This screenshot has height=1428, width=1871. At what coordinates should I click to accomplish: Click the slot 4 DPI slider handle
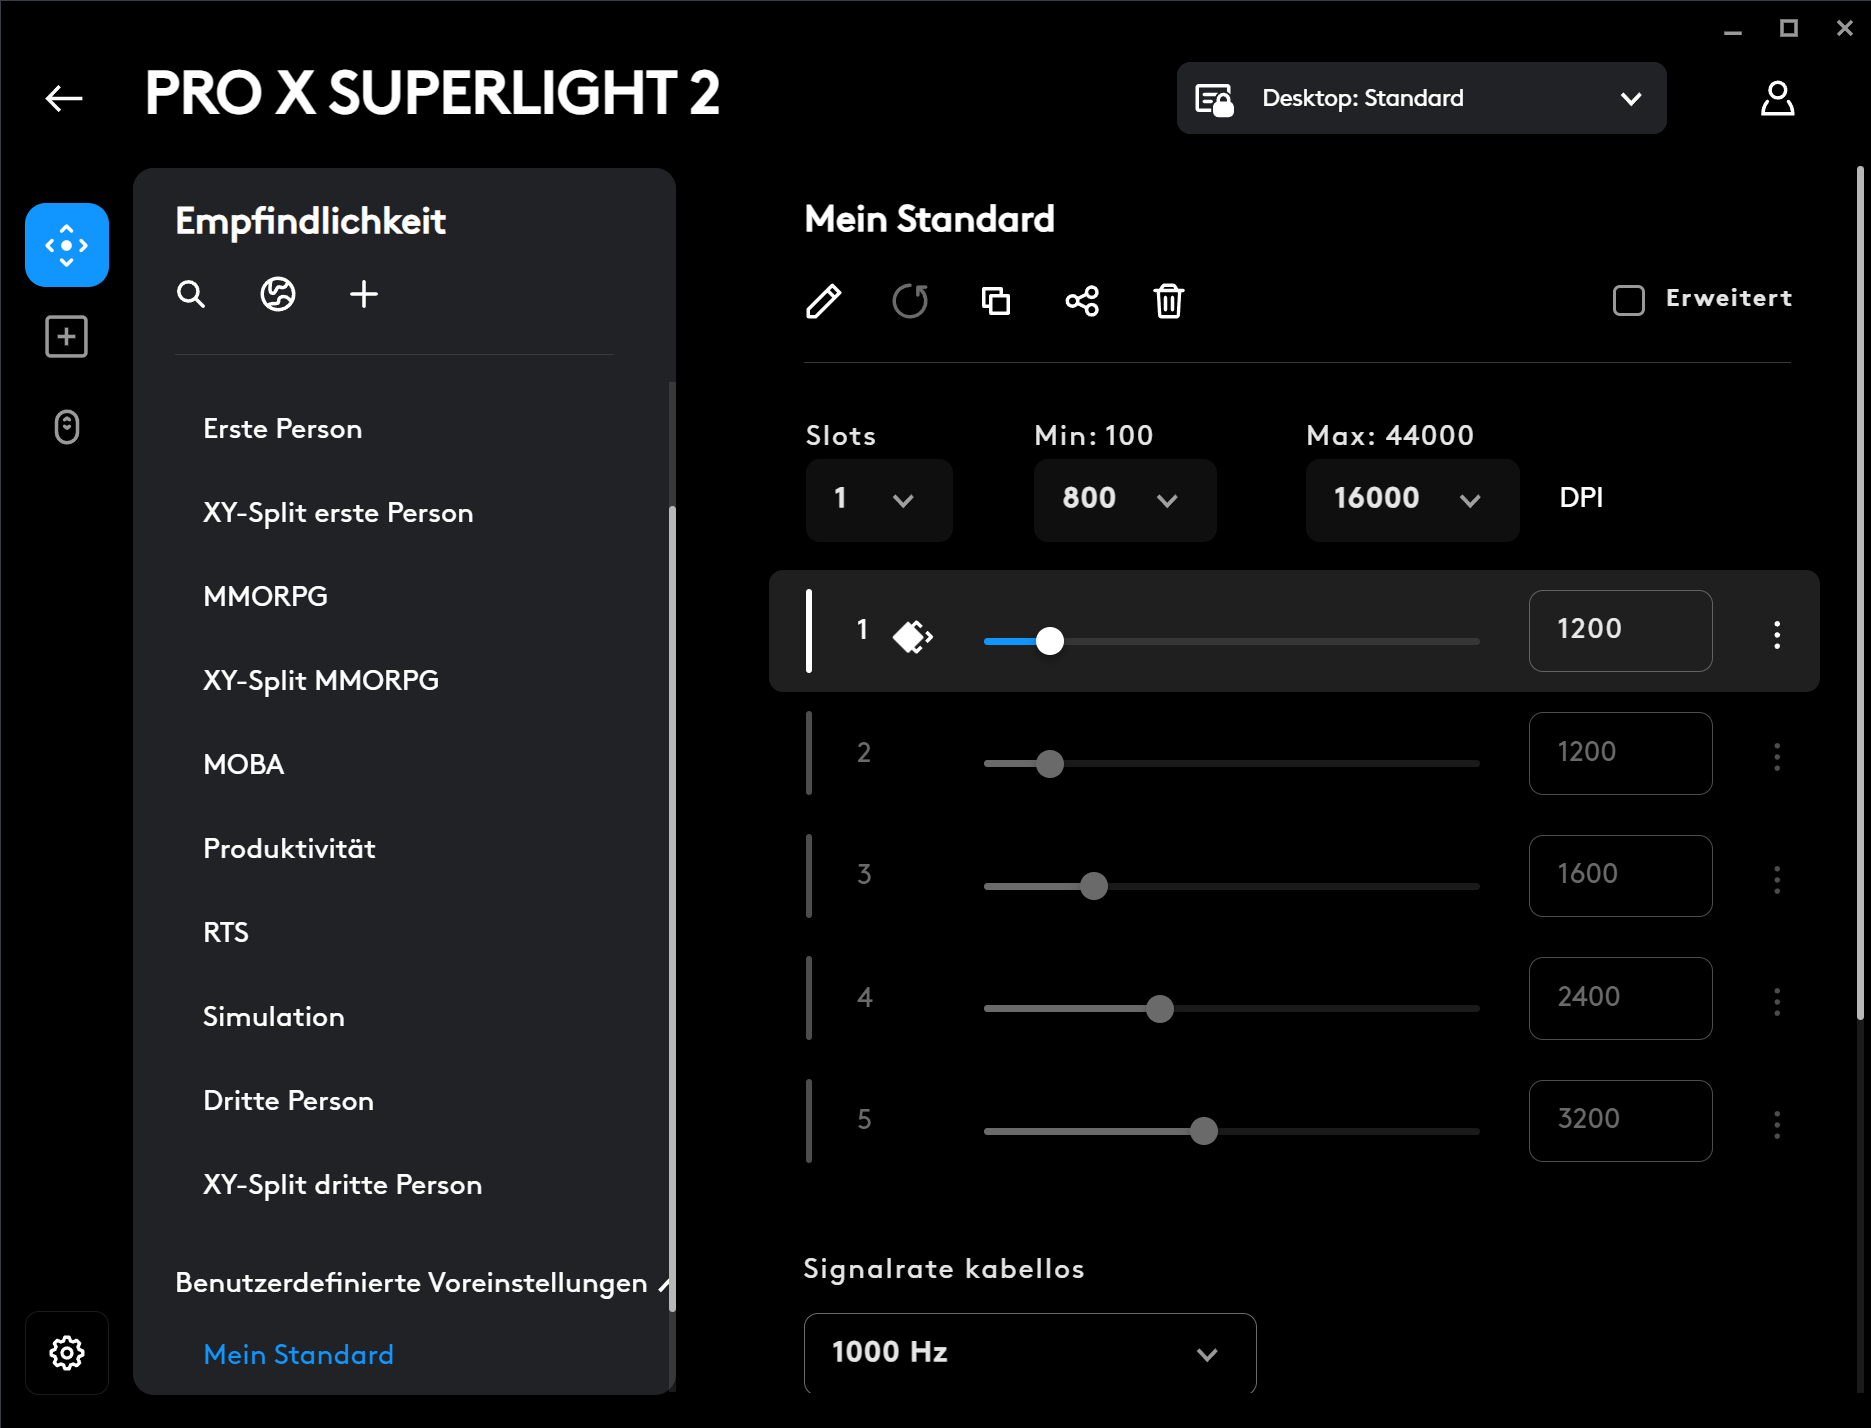click(x=1160, y=1009)
